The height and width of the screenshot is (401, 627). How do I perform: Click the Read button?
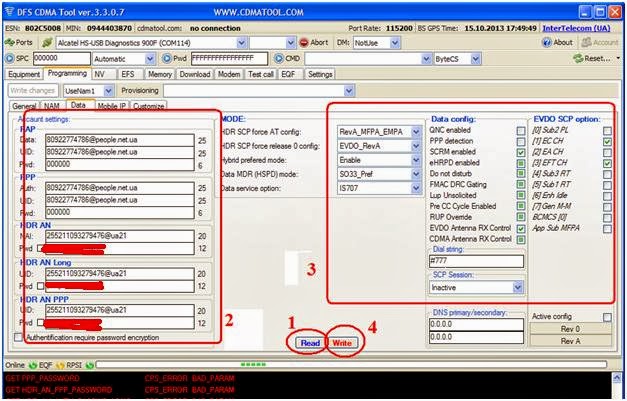[310, 343]
